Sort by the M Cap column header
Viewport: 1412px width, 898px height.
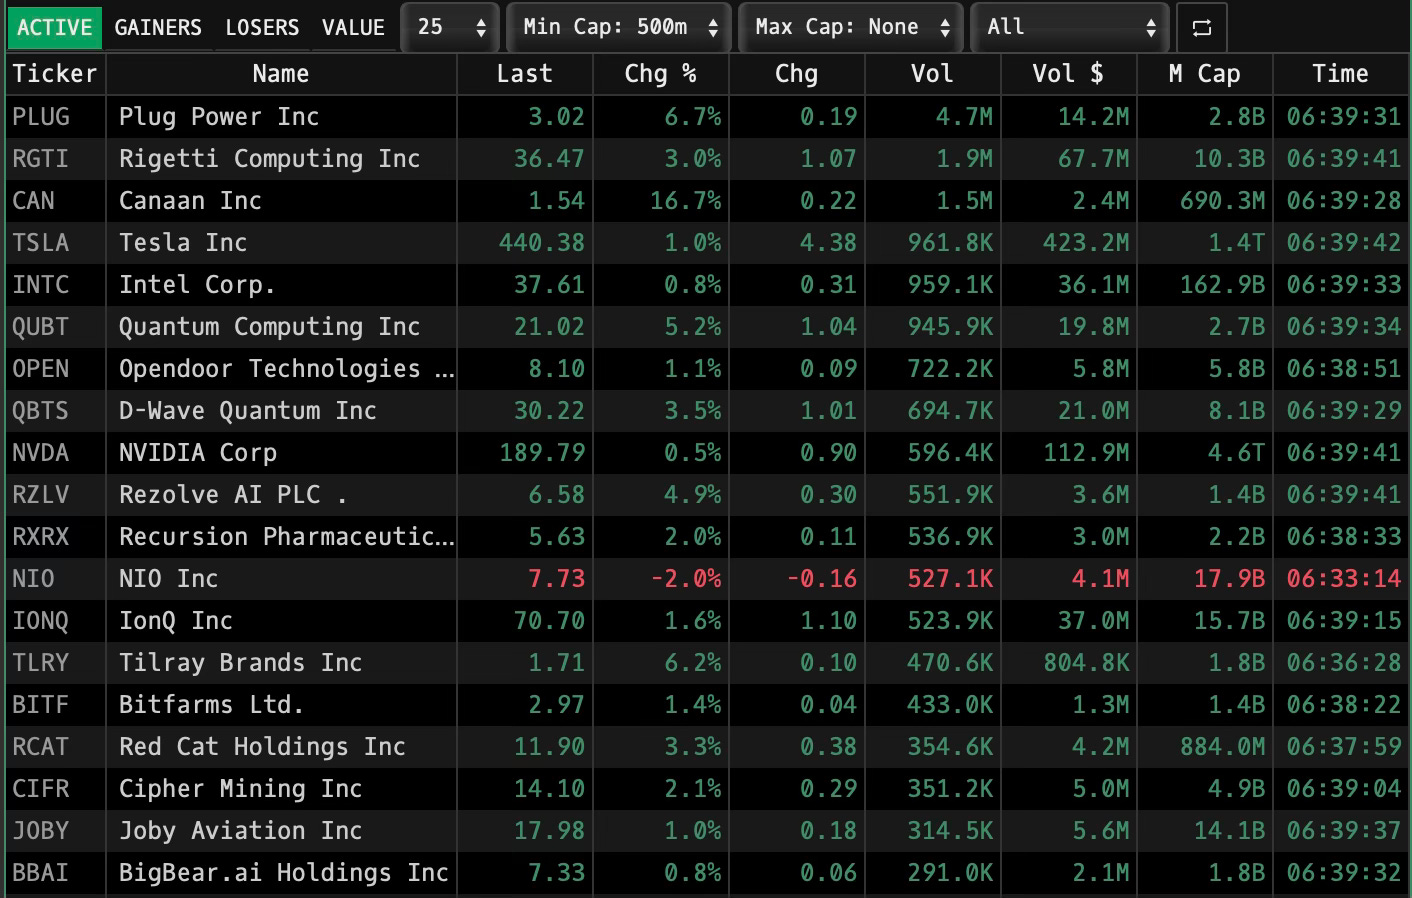[x=1205, y=74]
